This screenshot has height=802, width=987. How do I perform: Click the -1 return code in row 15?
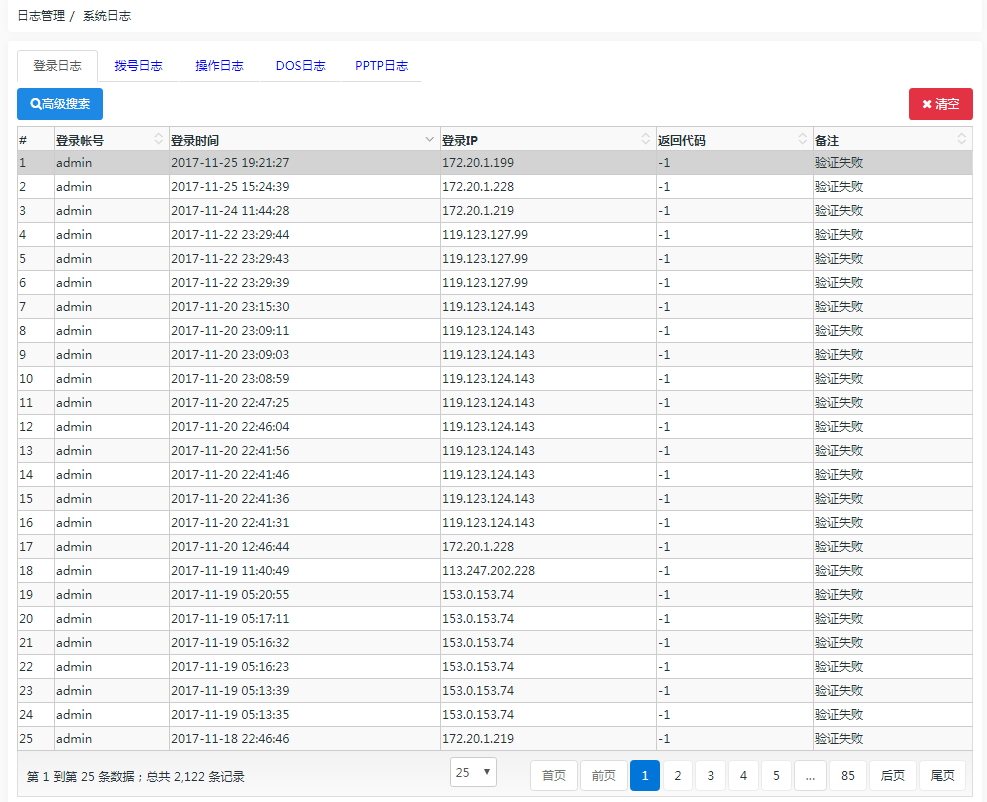pyautogui.click(x=664, y=499)
